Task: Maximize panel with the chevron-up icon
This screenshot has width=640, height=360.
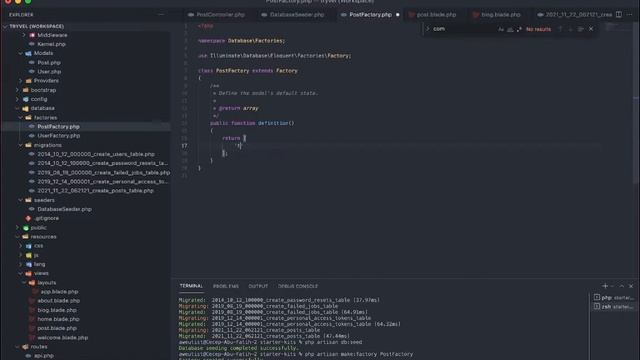Action: pos(621,286)
